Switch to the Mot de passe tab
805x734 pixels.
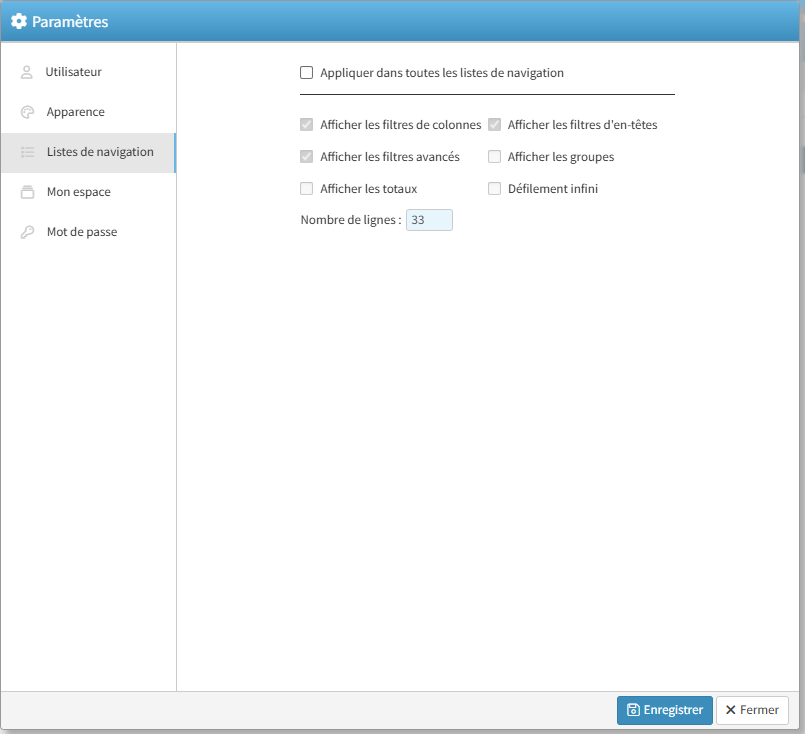pyautogui.click(x=81, y=232)
